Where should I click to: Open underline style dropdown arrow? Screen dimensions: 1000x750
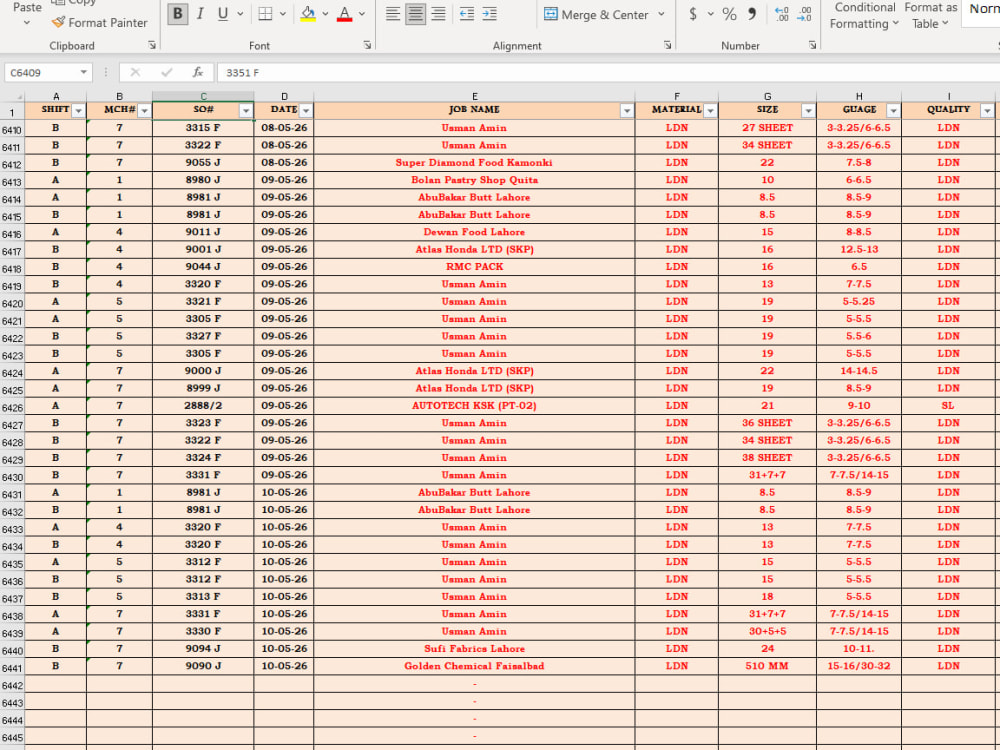tap(240, 14)
